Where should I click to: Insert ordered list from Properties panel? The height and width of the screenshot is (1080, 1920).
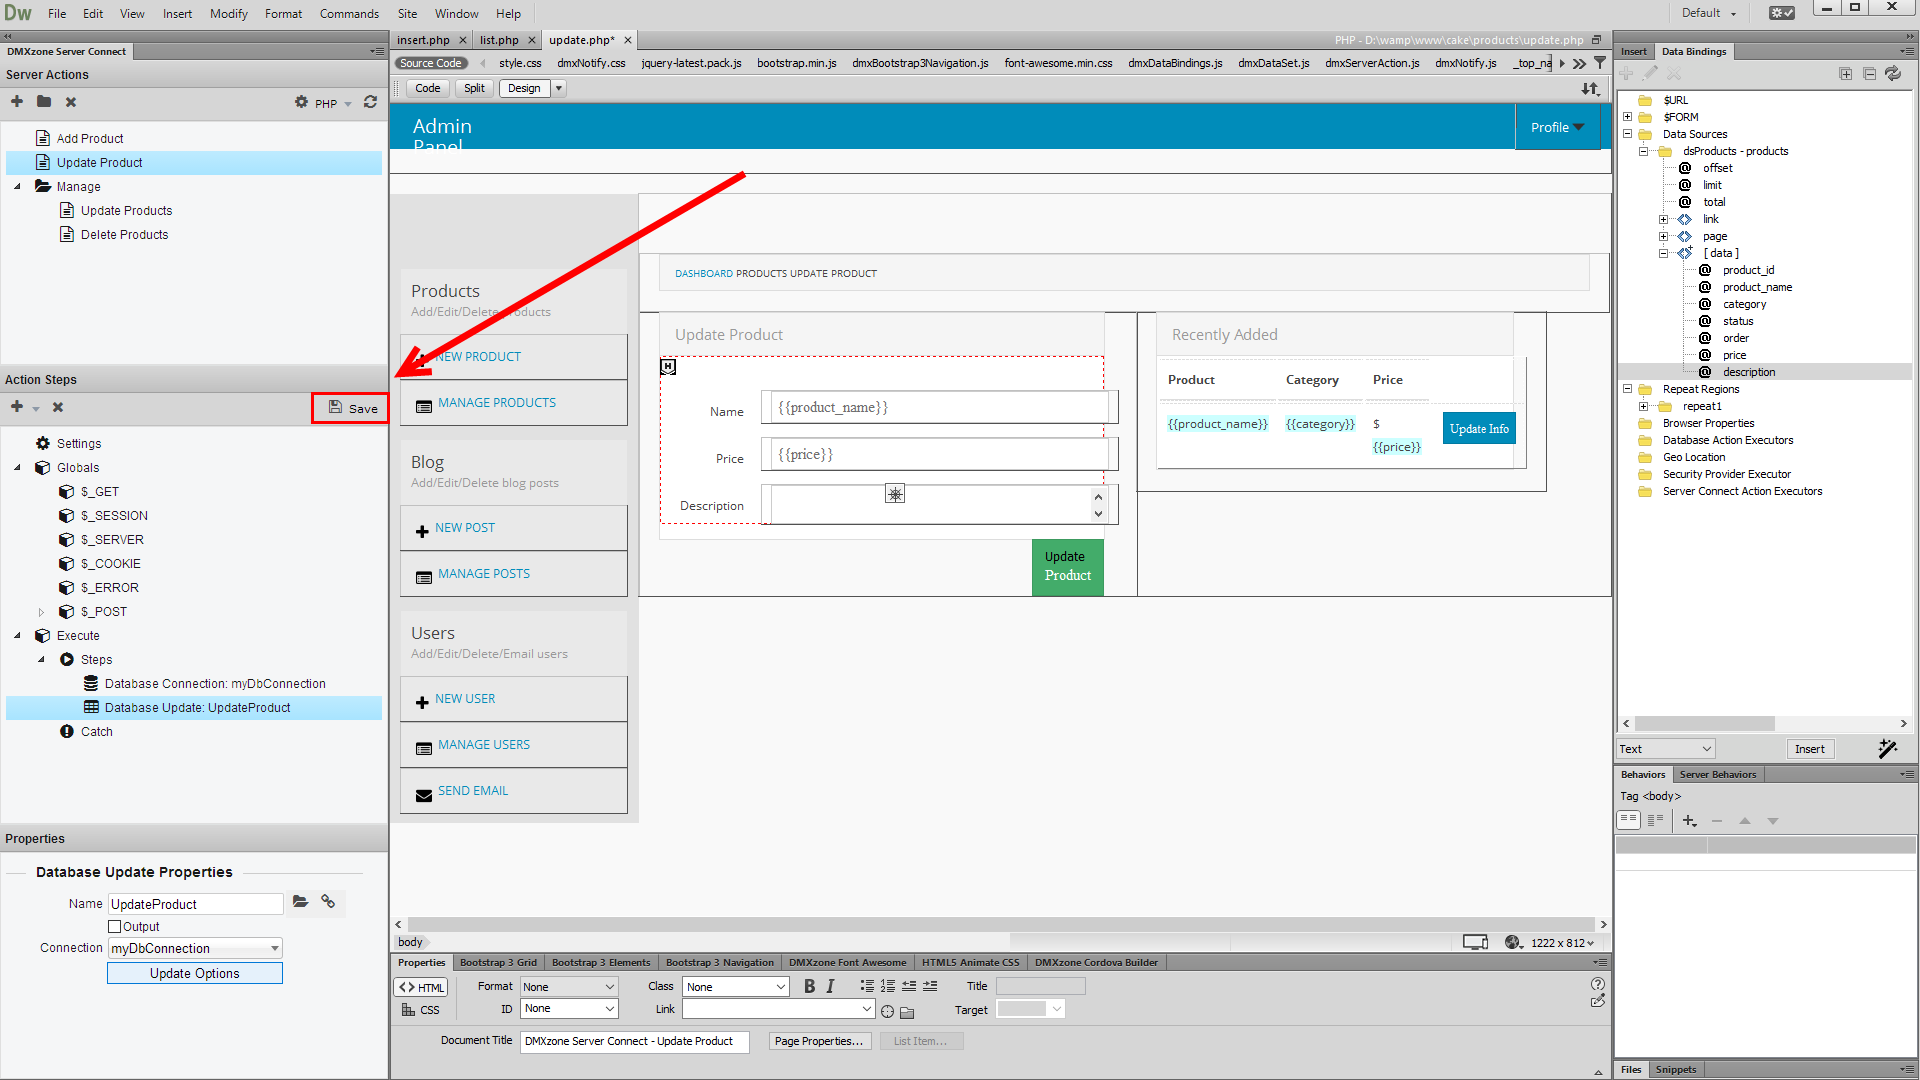click(888, 986)
